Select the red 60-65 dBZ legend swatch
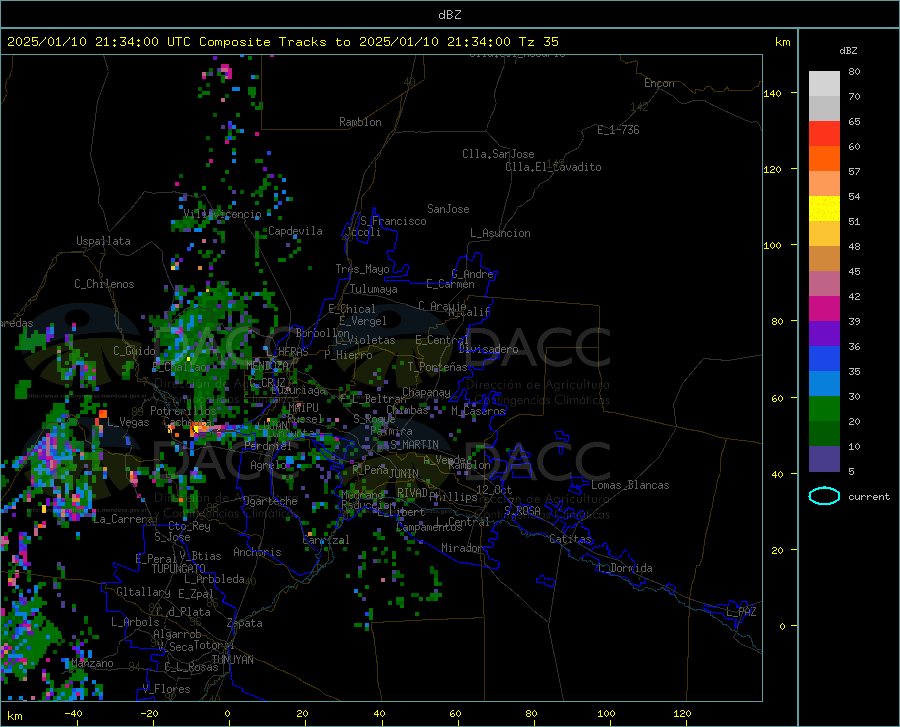 click(824, 134)
